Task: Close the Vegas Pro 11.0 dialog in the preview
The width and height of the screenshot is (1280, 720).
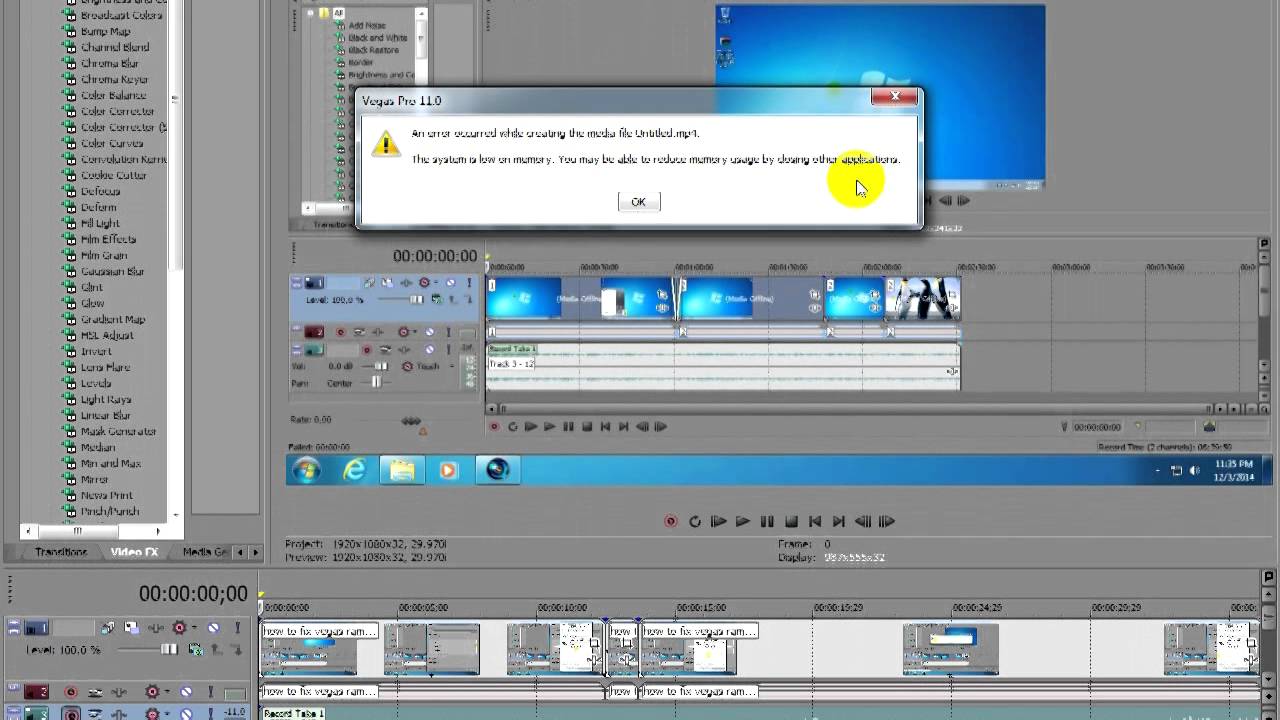Action: (895, 96)
